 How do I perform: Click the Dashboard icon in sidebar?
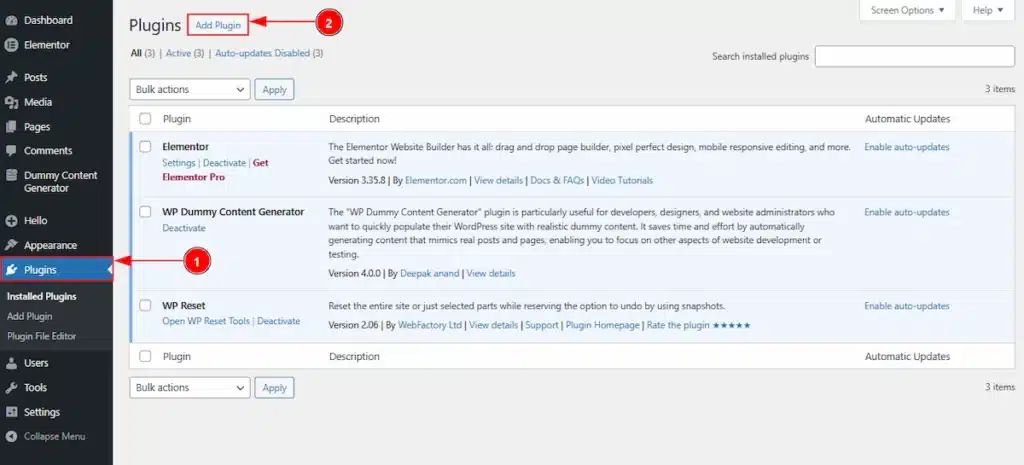(11, 20)
